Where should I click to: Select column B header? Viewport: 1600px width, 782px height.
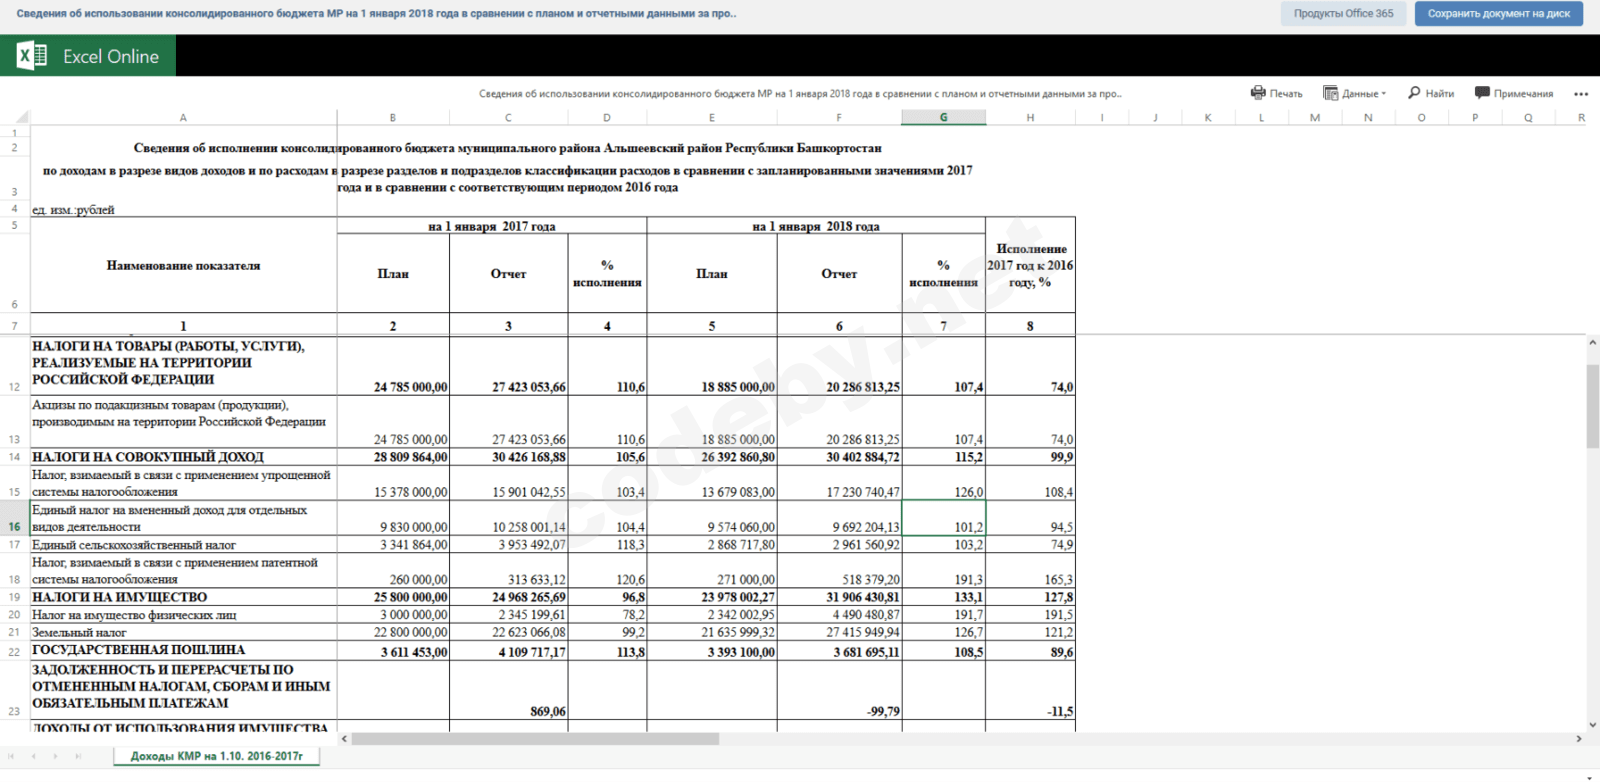point(392,117)
